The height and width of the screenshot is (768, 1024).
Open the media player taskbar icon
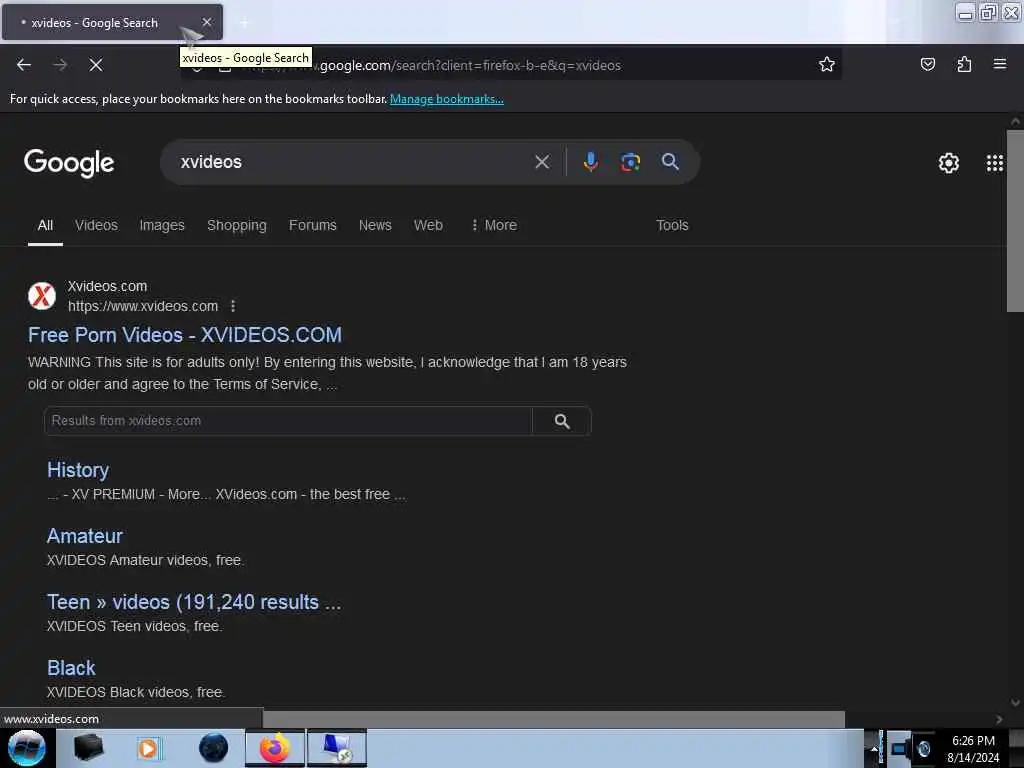[148, 748]
